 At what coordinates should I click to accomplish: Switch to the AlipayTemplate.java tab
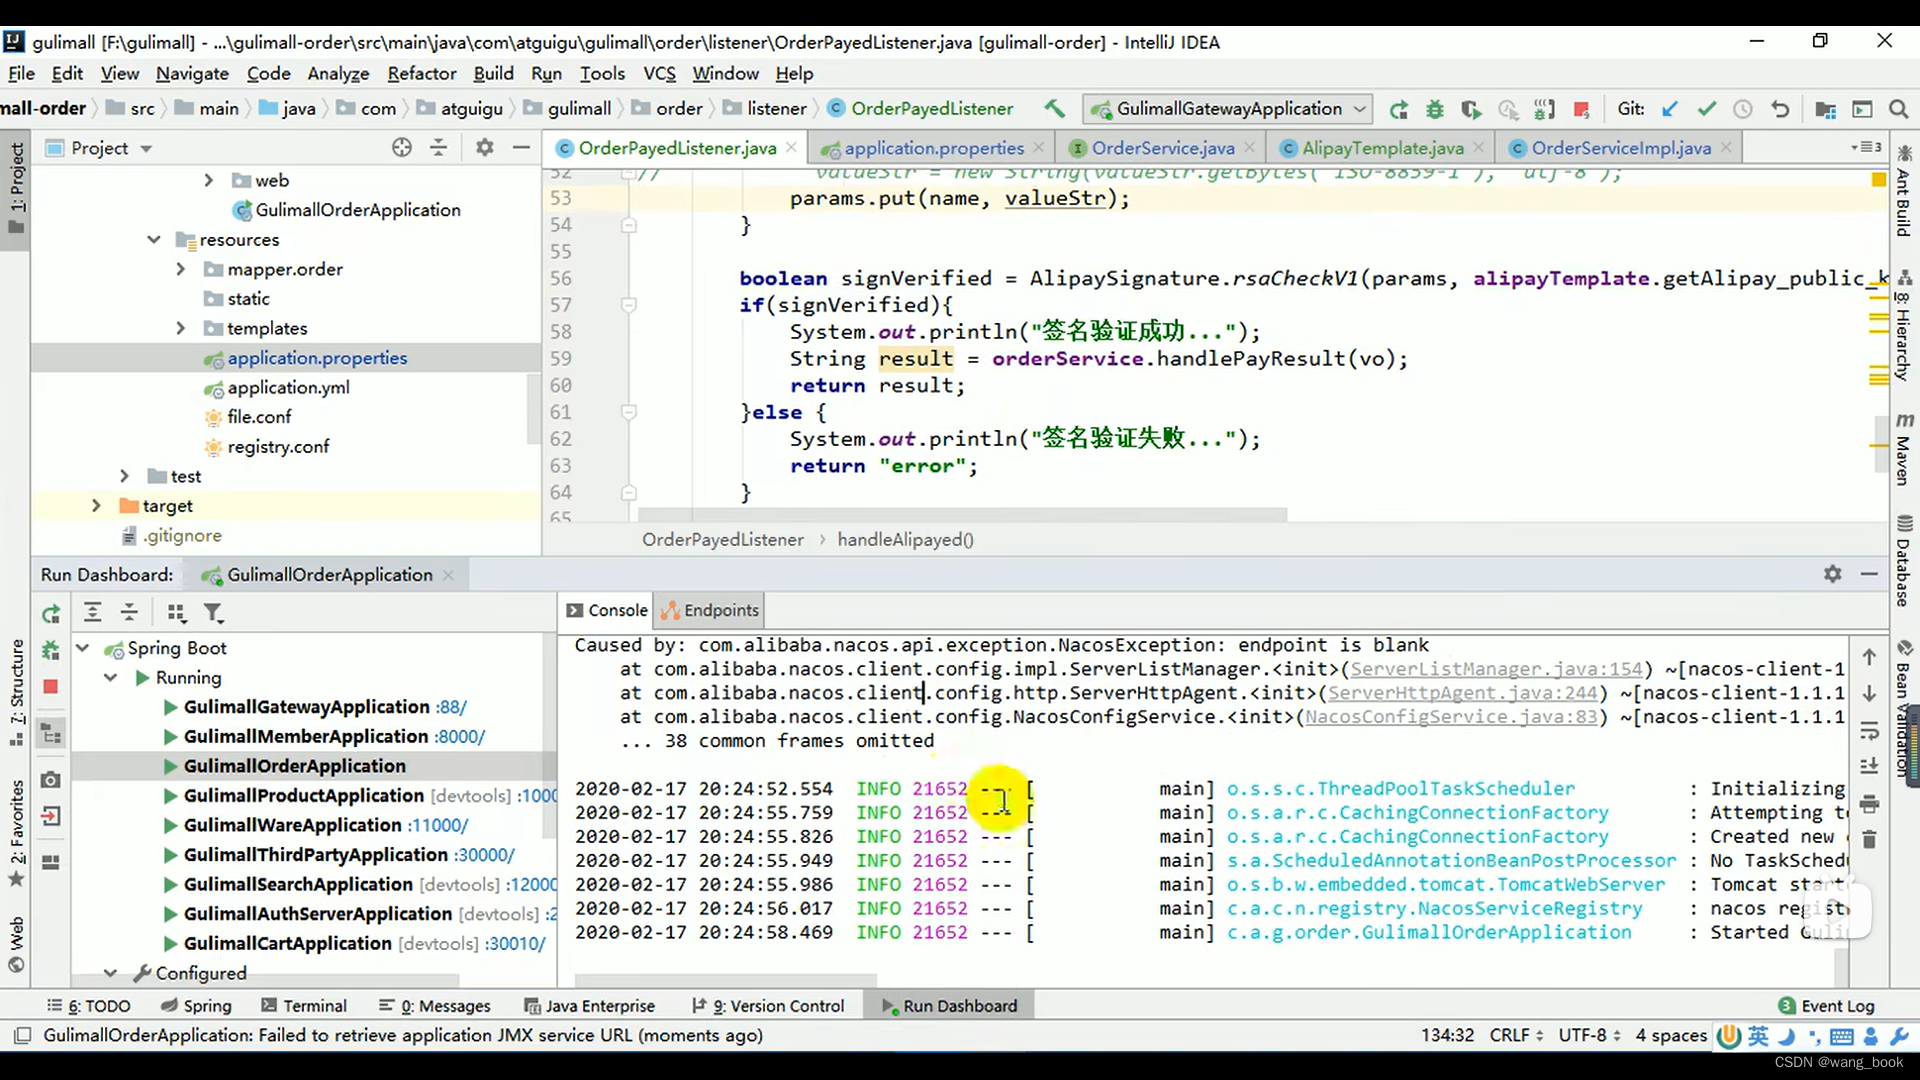(1382, 148)
